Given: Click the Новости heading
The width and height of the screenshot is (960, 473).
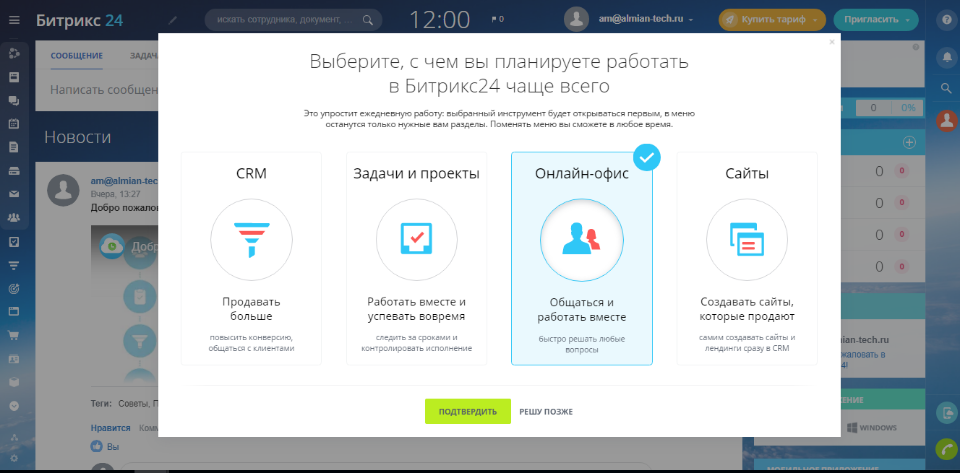Looking at the screenshot, I should (x=78, y=136).
